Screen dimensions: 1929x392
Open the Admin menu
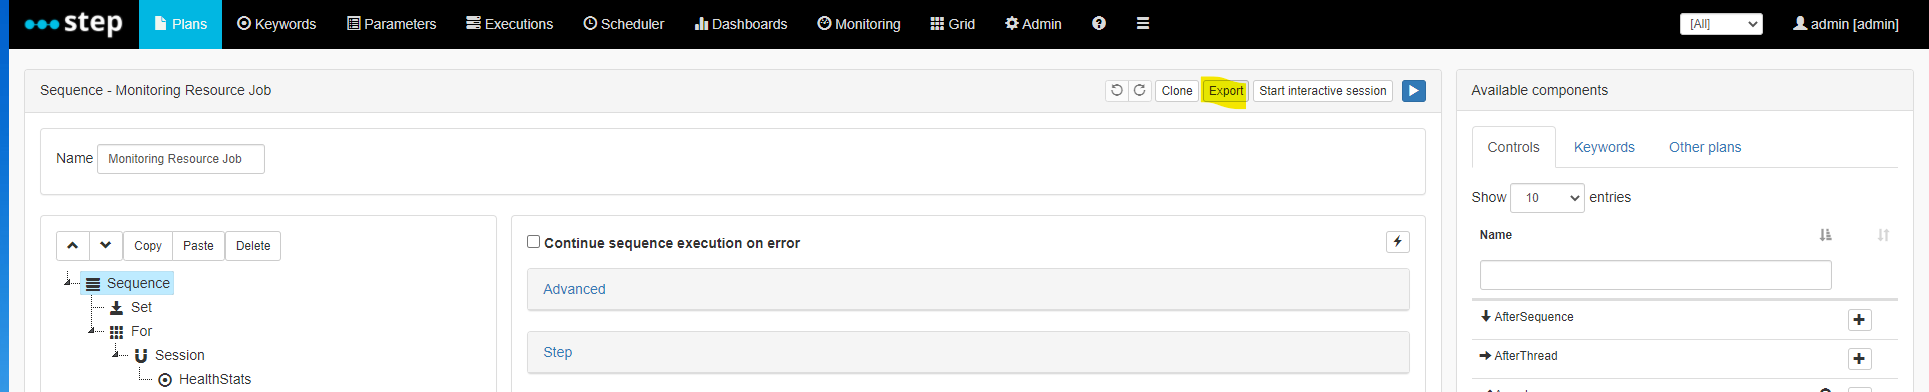click(1033, 24)
